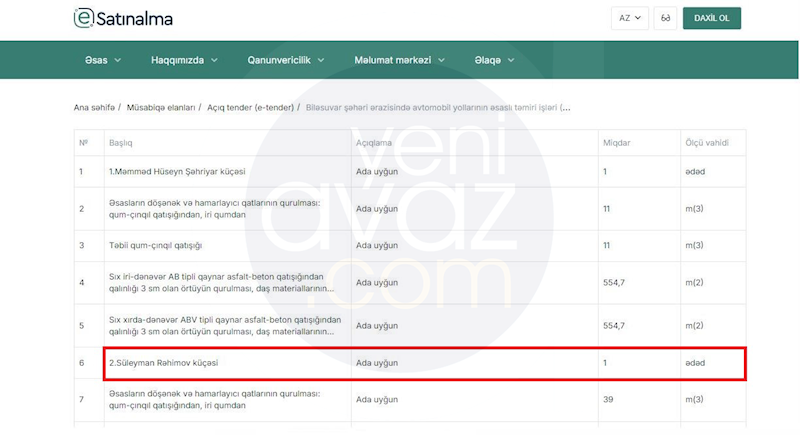Navigate to Açıq tender (e-tender) breadcrumb
800x435 pixels.
click(249, 106)
